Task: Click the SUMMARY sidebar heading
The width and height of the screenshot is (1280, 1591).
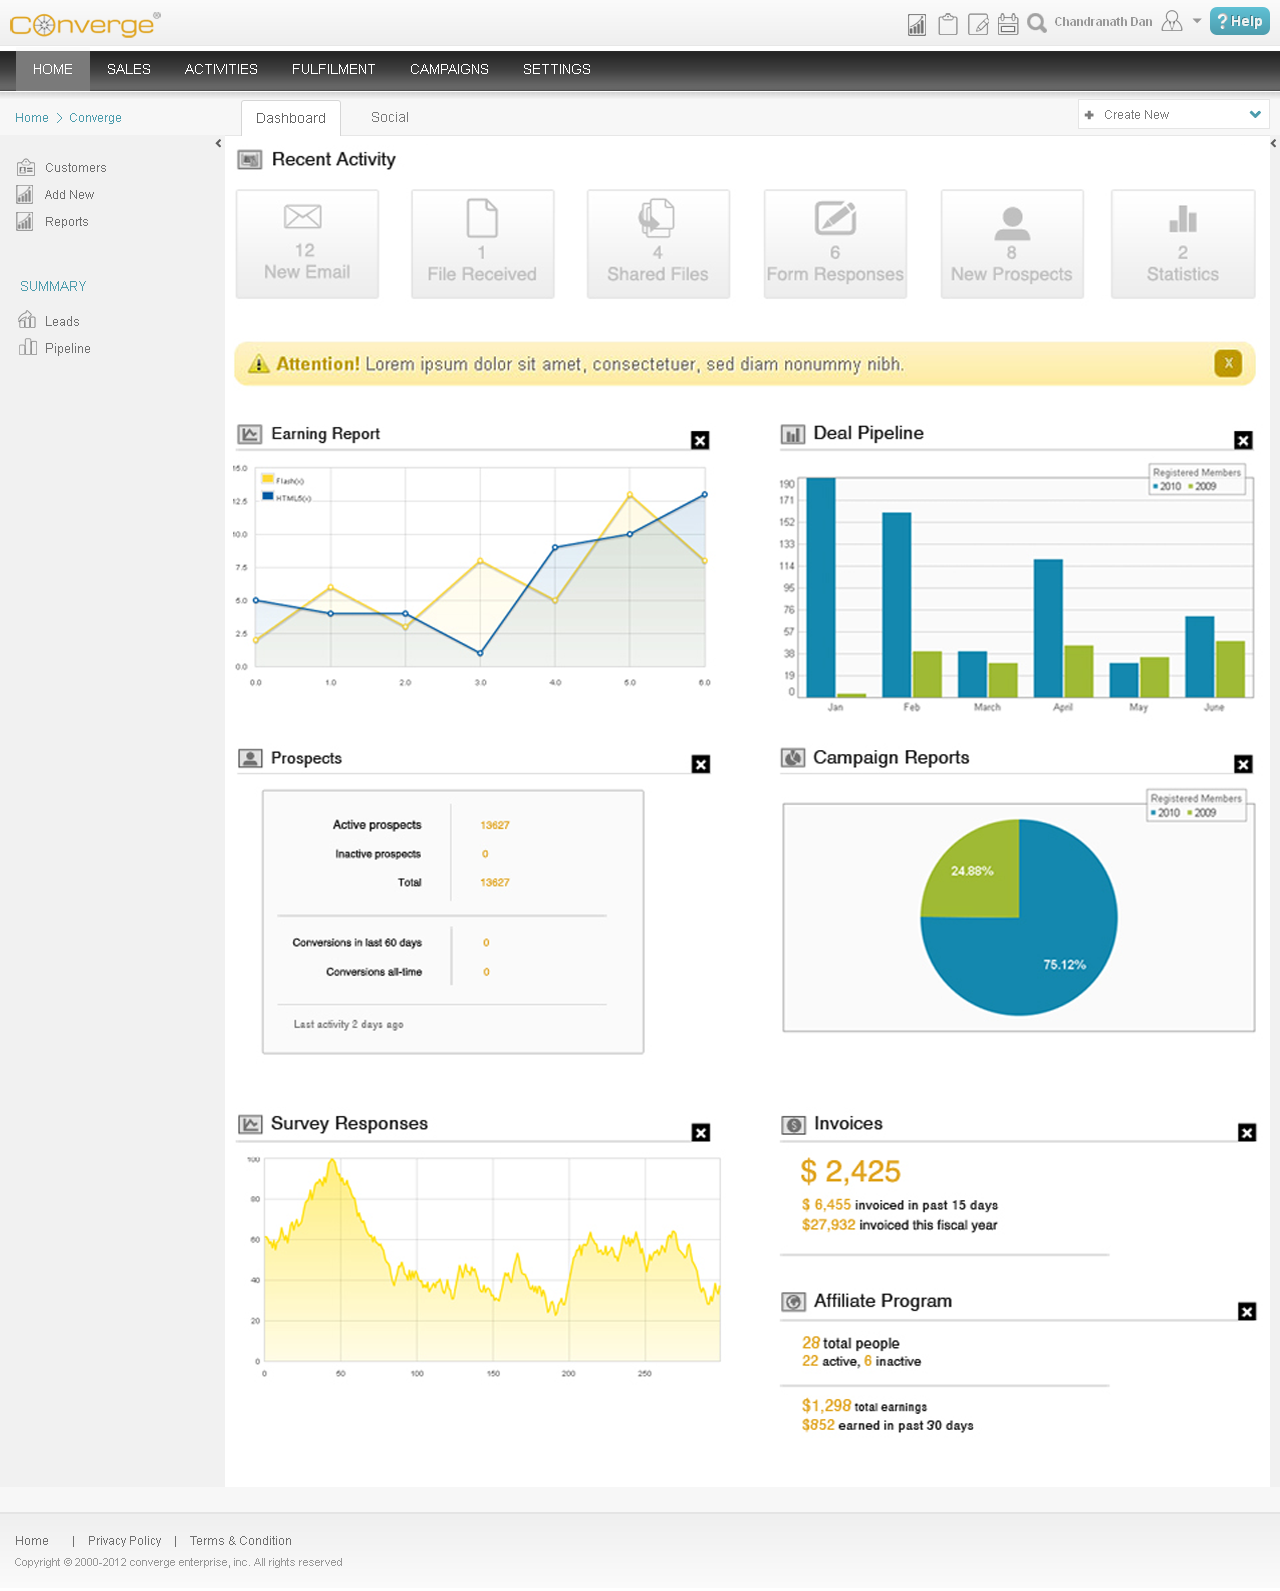Action: click(53, 286)
